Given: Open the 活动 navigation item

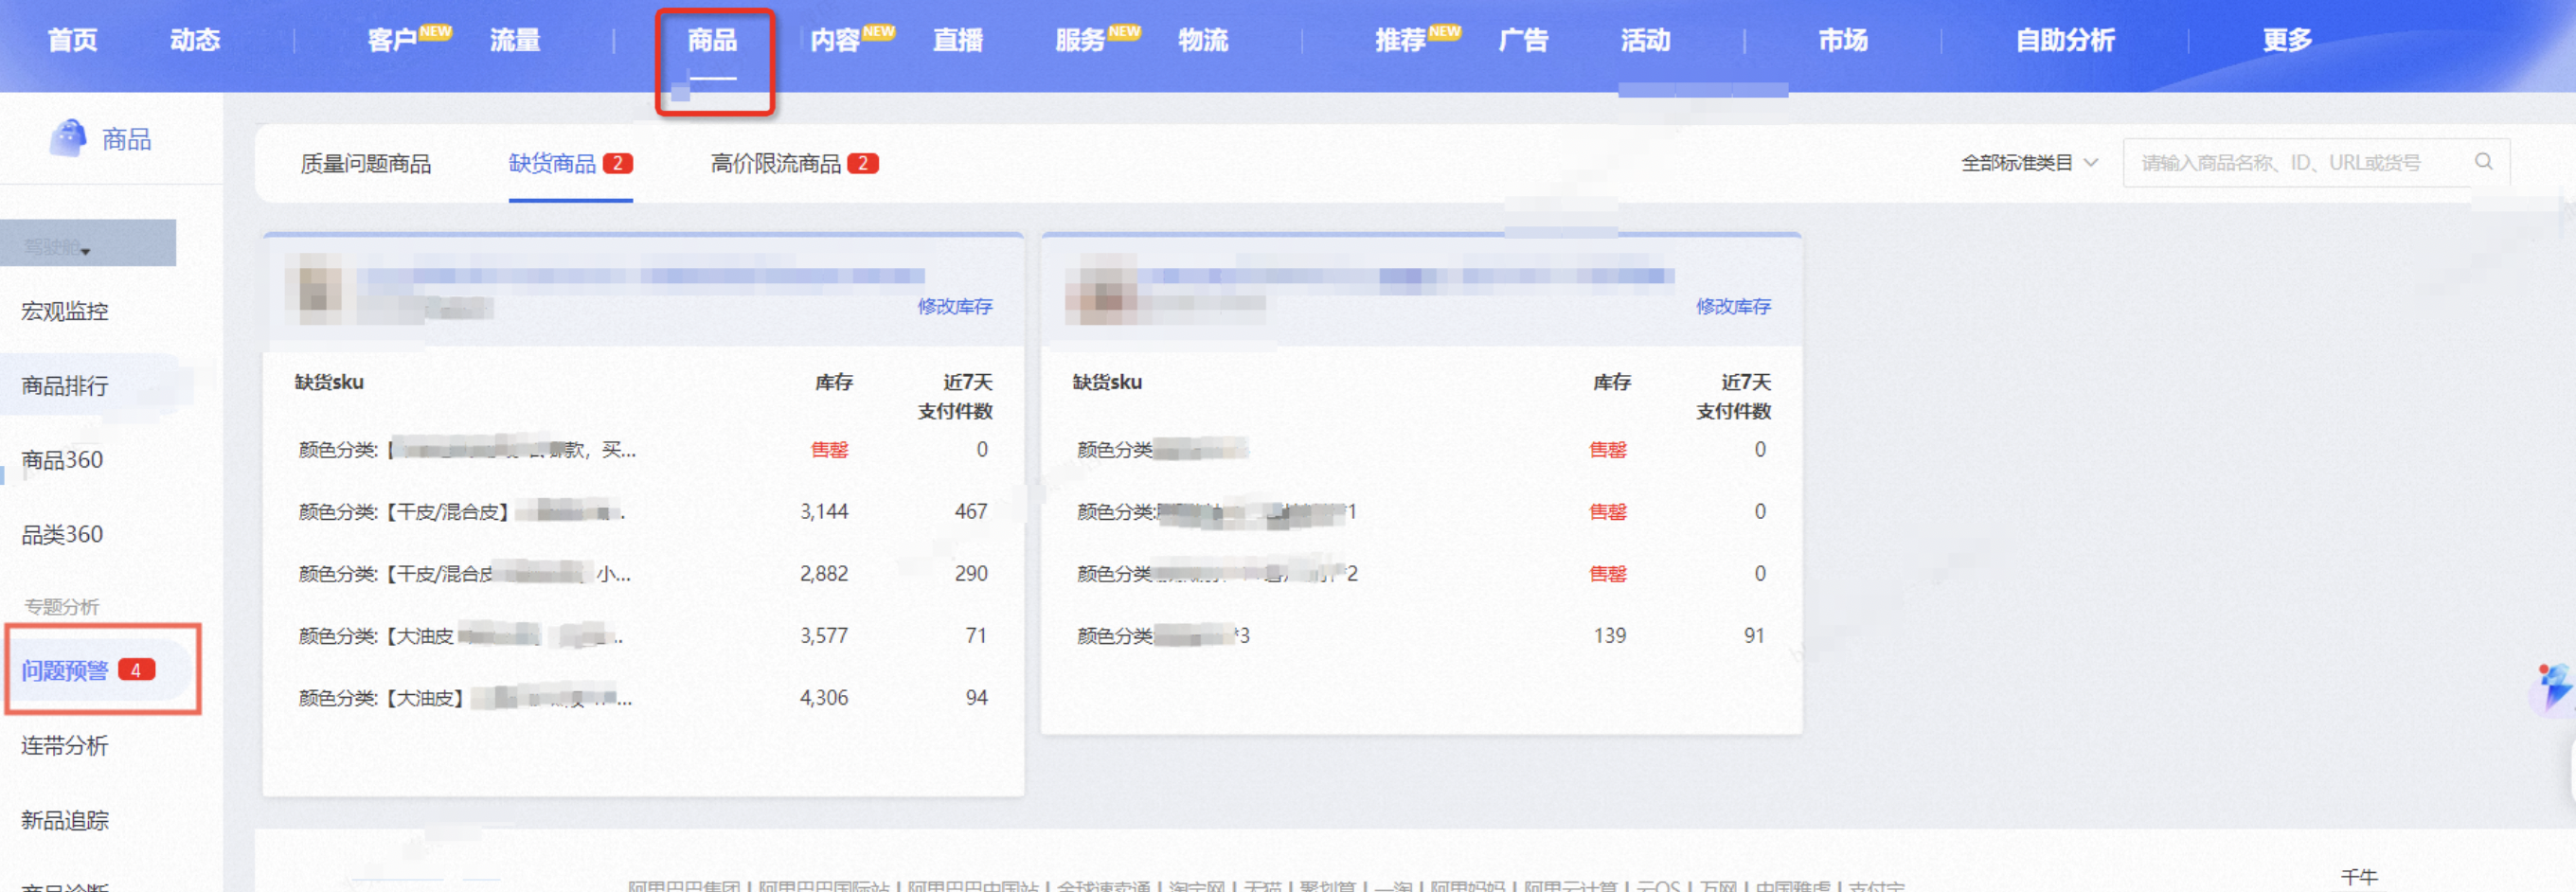Looking at the screenshot, I should click(1646, 40).
